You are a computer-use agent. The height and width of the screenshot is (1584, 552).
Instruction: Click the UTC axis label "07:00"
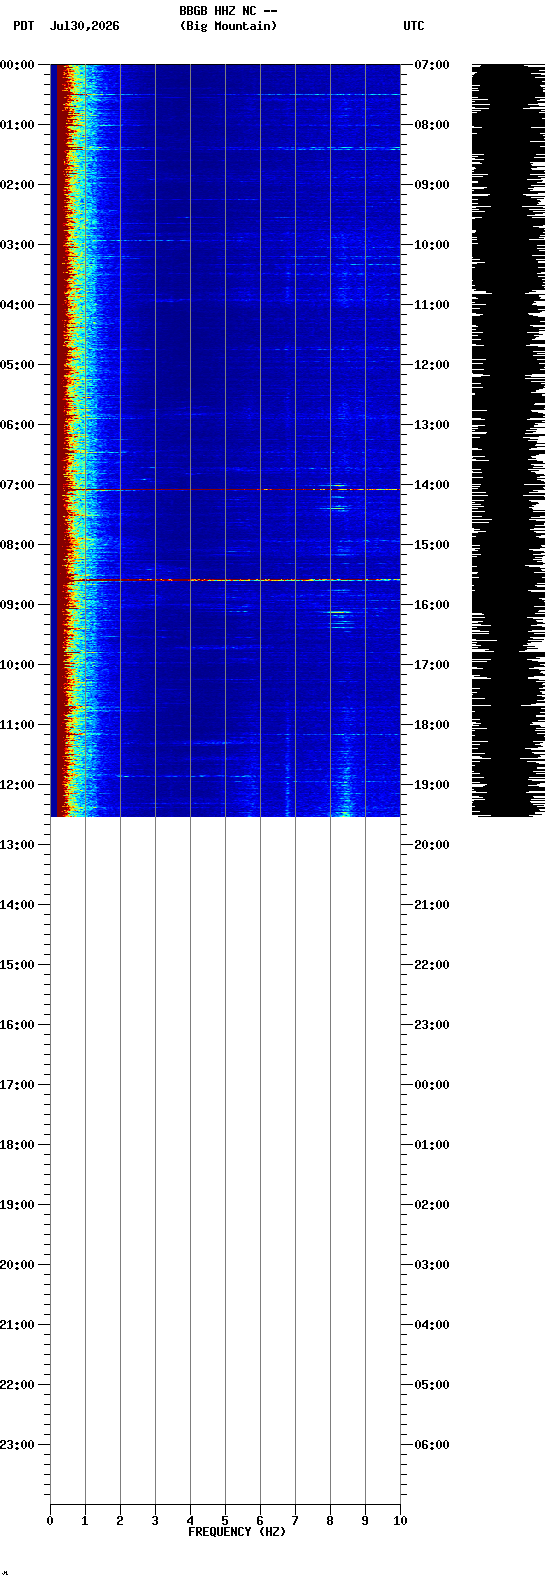pos(431,65)
